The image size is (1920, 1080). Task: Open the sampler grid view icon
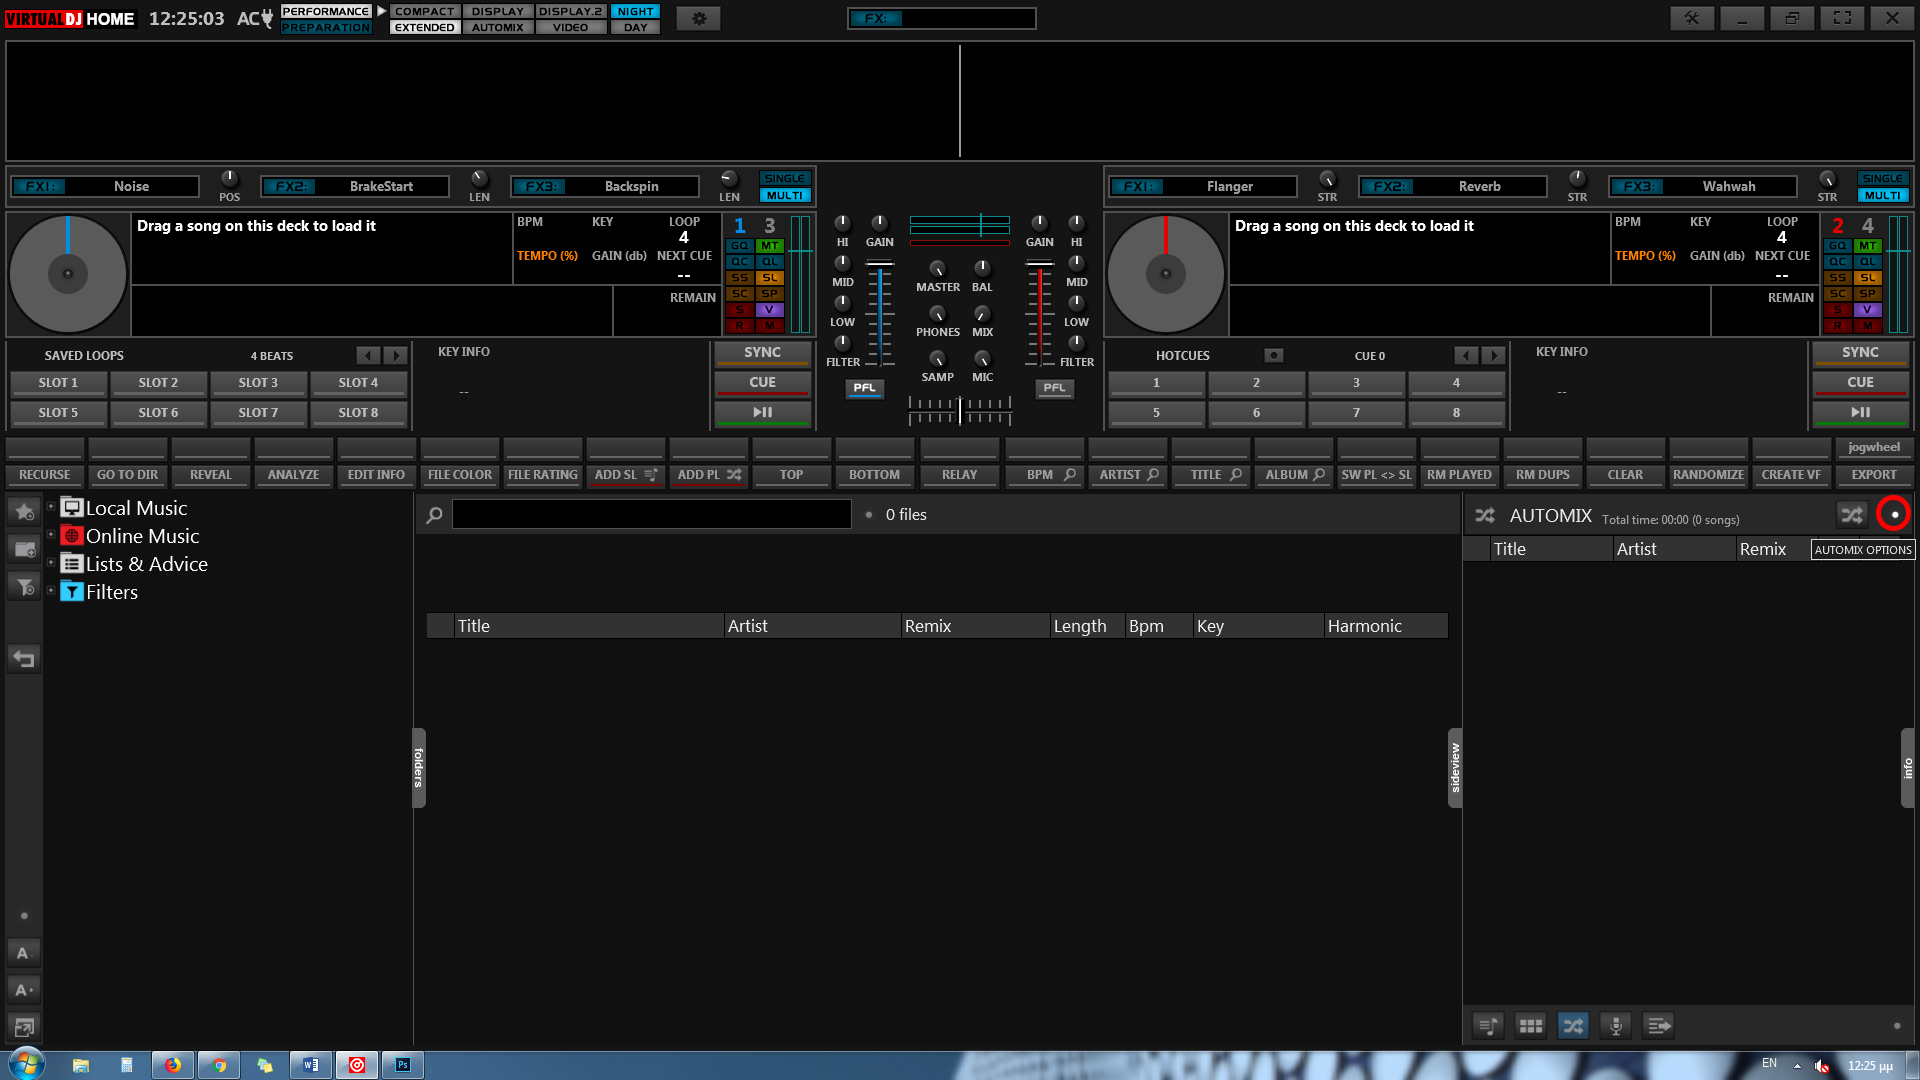click(x=1530, y=1026)
